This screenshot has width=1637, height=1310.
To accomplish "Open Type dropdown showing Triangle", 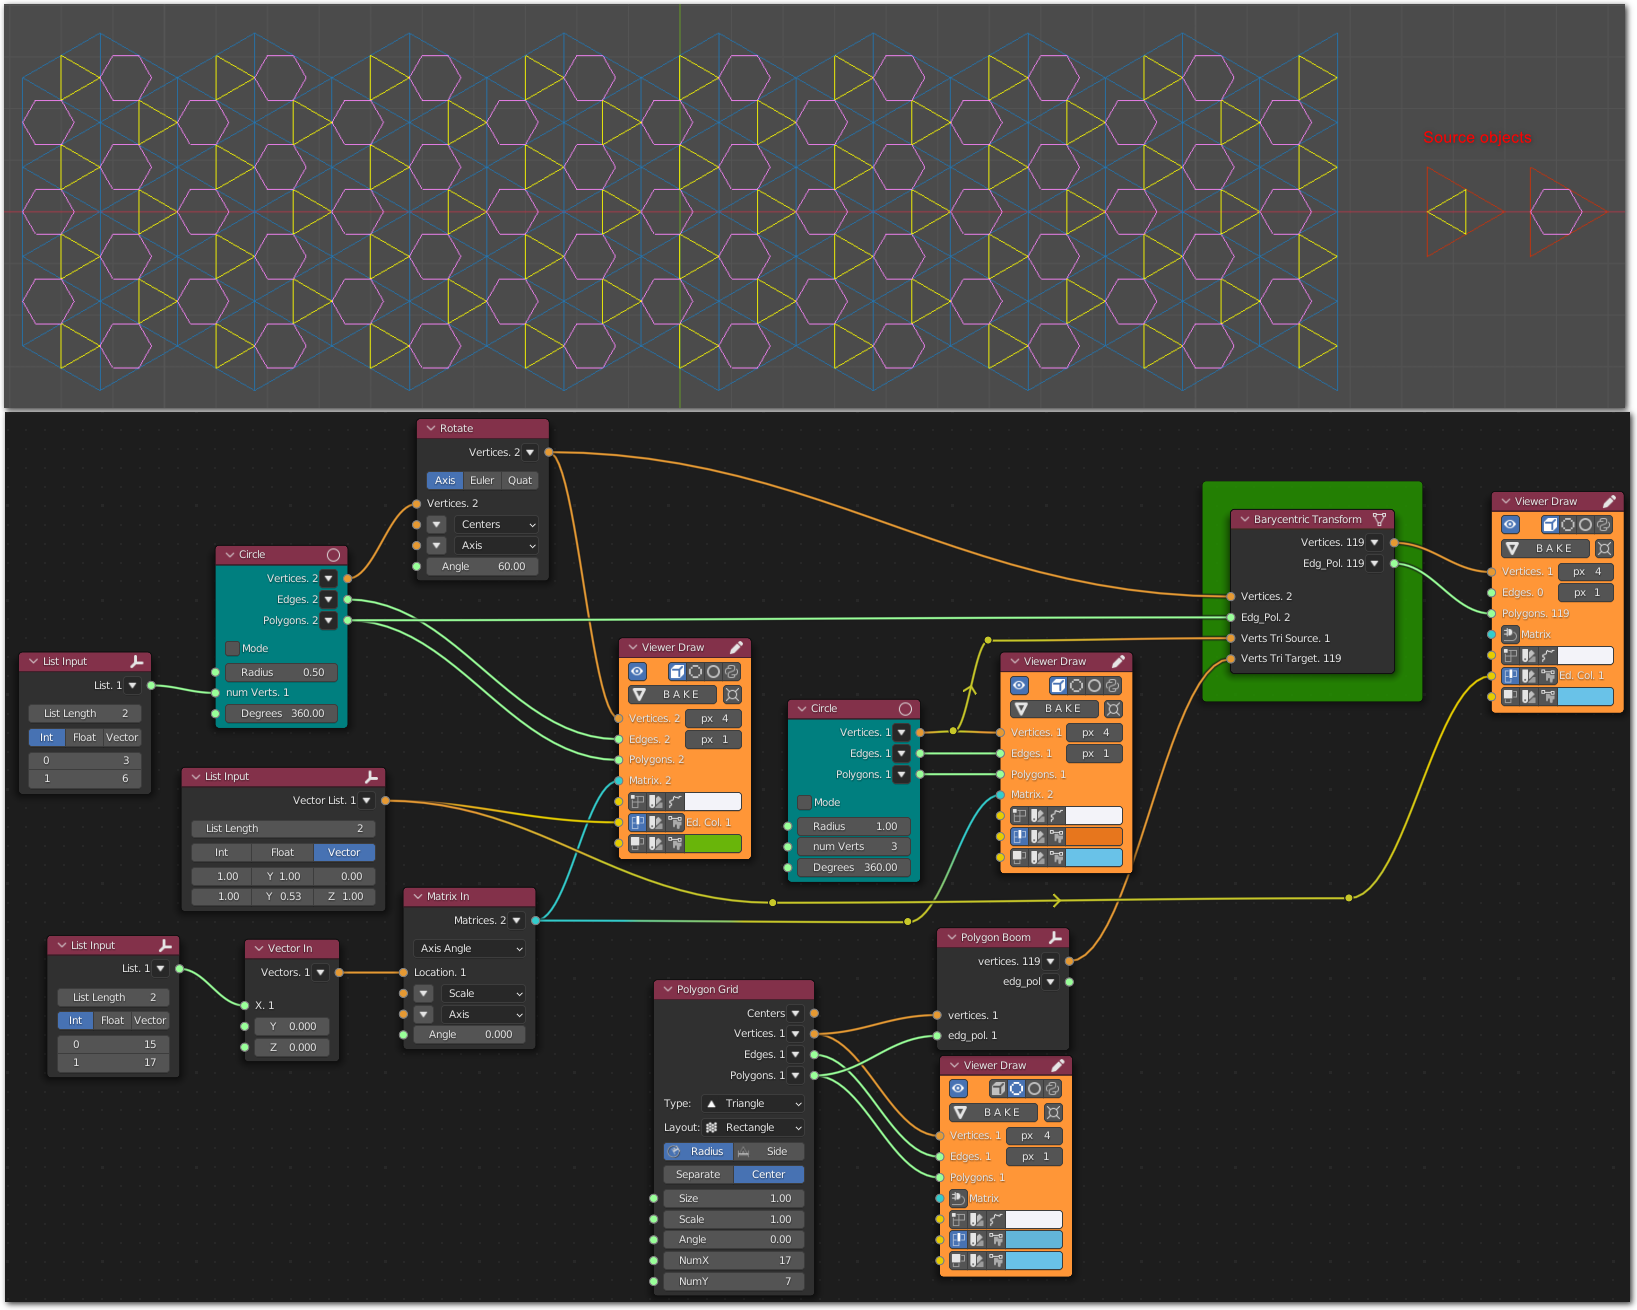I will coord(753,1103).
